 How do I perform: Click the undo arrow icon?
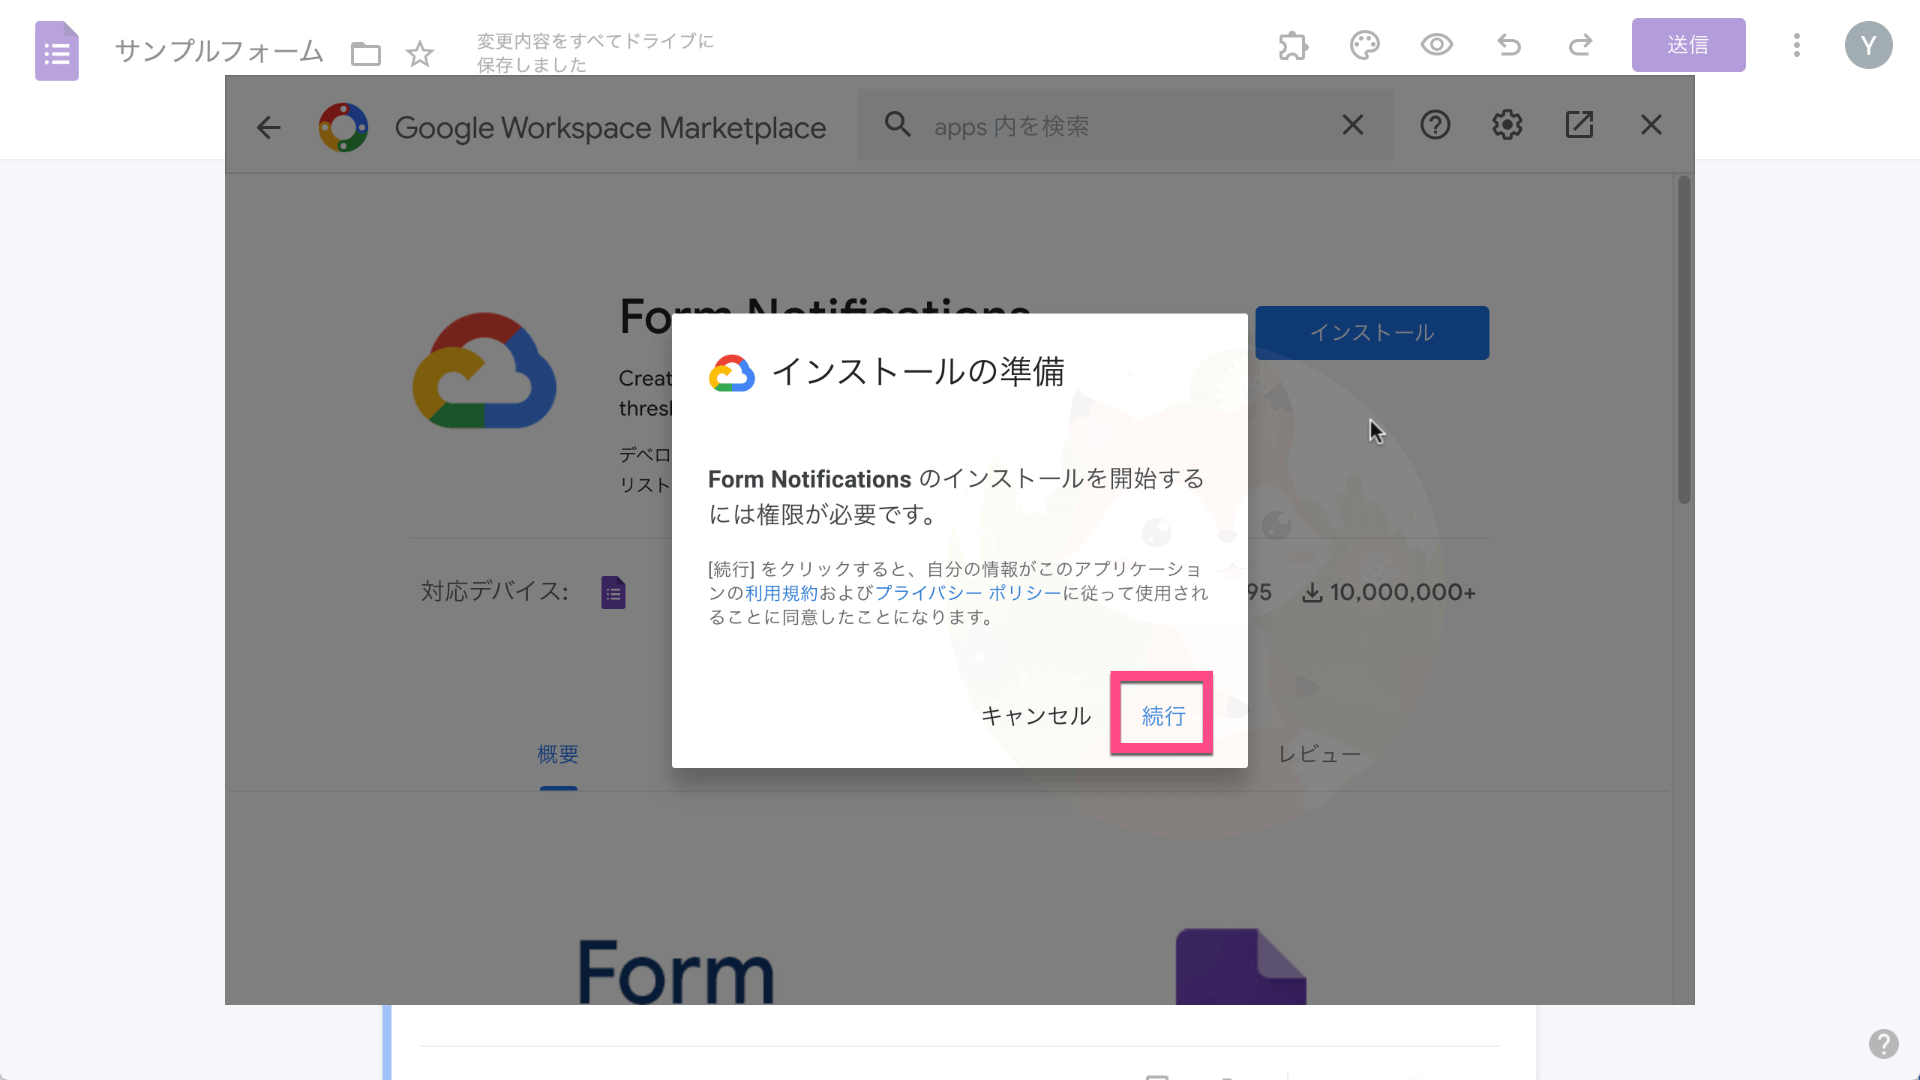[1509, 45]
